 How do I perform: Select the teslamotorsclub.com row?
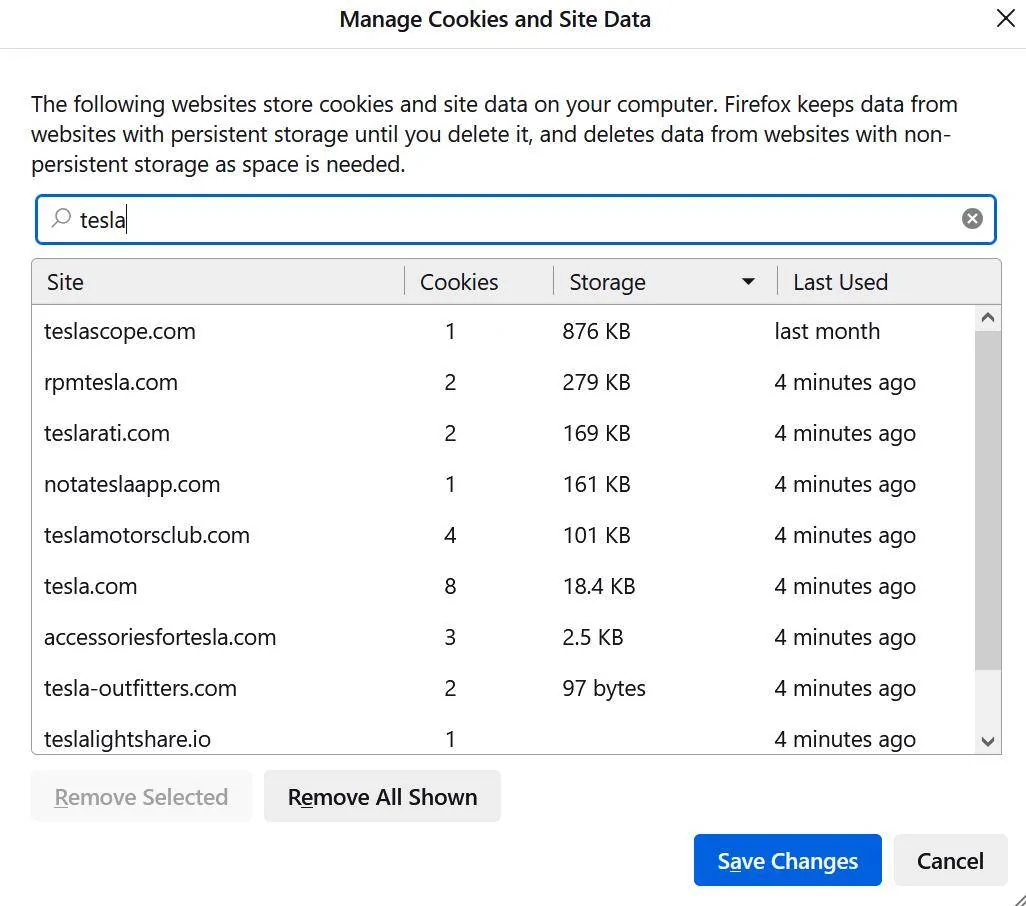503,535
